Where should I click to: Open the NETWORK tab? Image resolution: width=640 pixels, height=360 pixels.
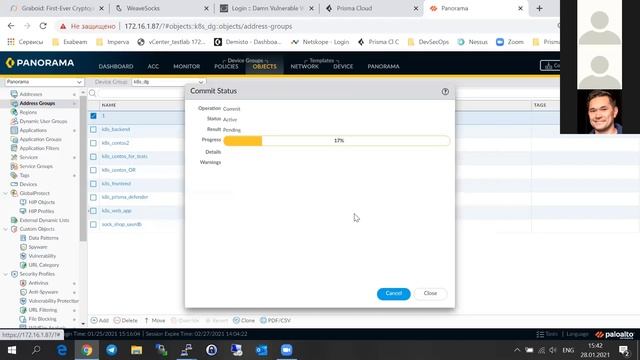pyautogui.click(x=304, y=66)
